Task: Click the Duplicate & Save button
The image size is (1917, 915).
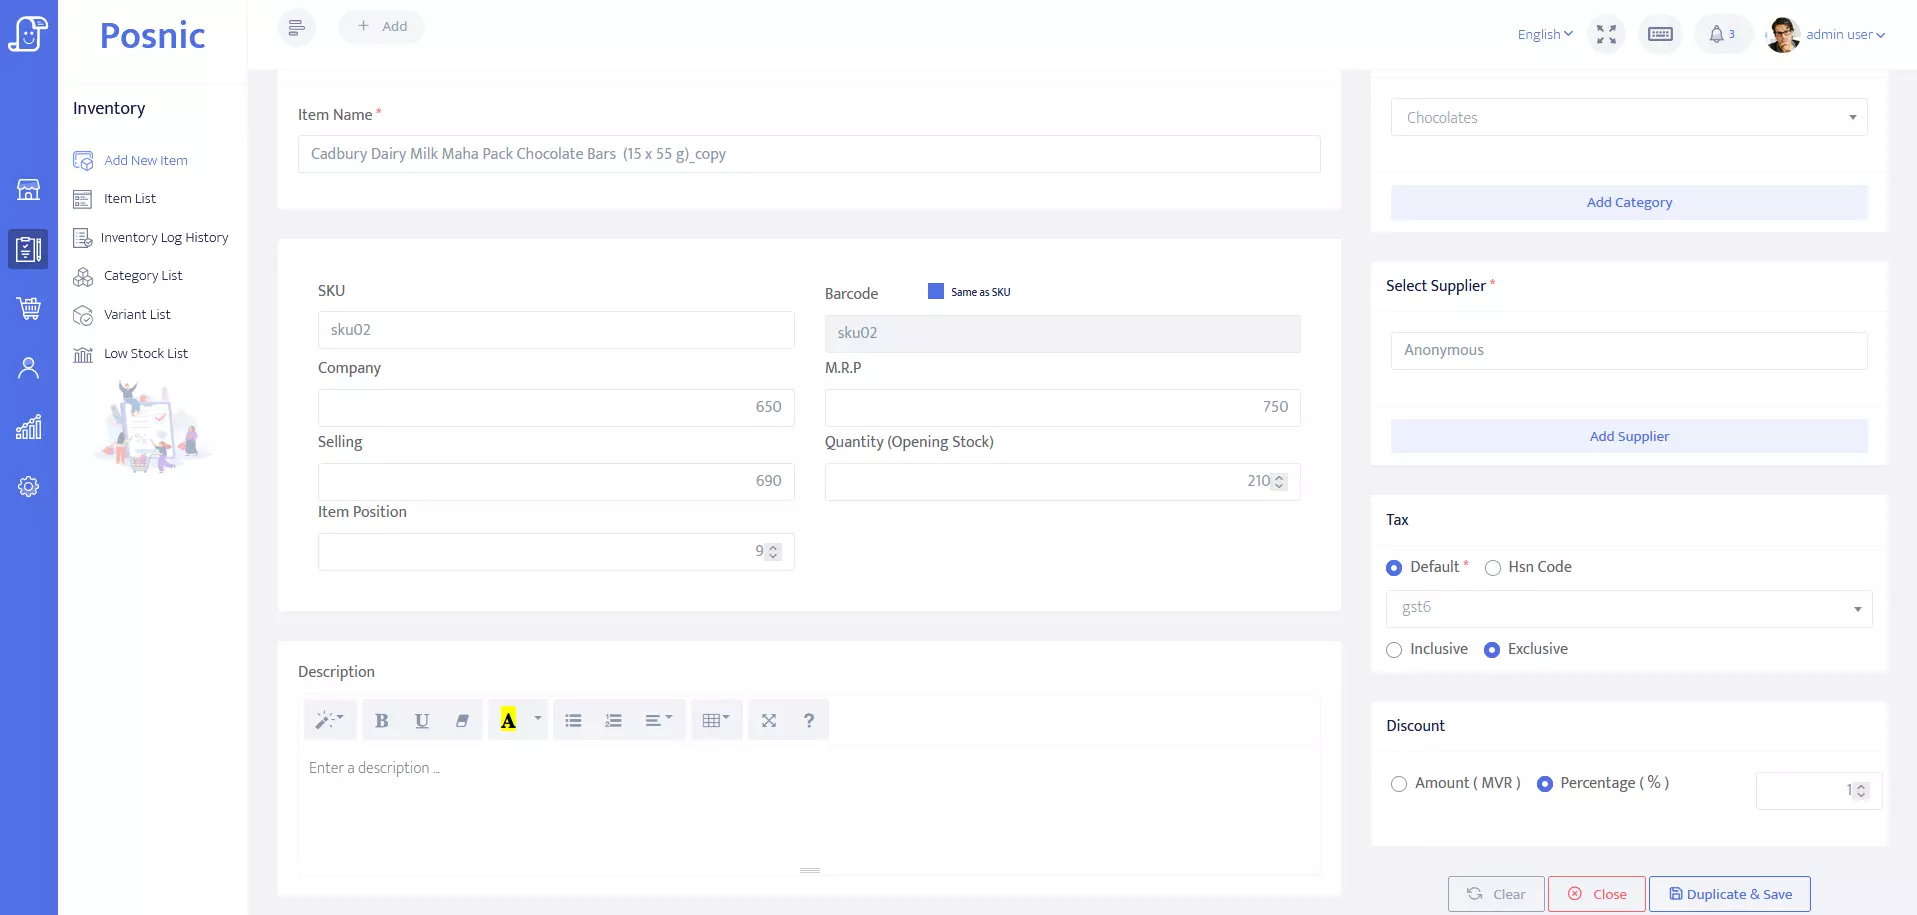Action: (1729, 895)
